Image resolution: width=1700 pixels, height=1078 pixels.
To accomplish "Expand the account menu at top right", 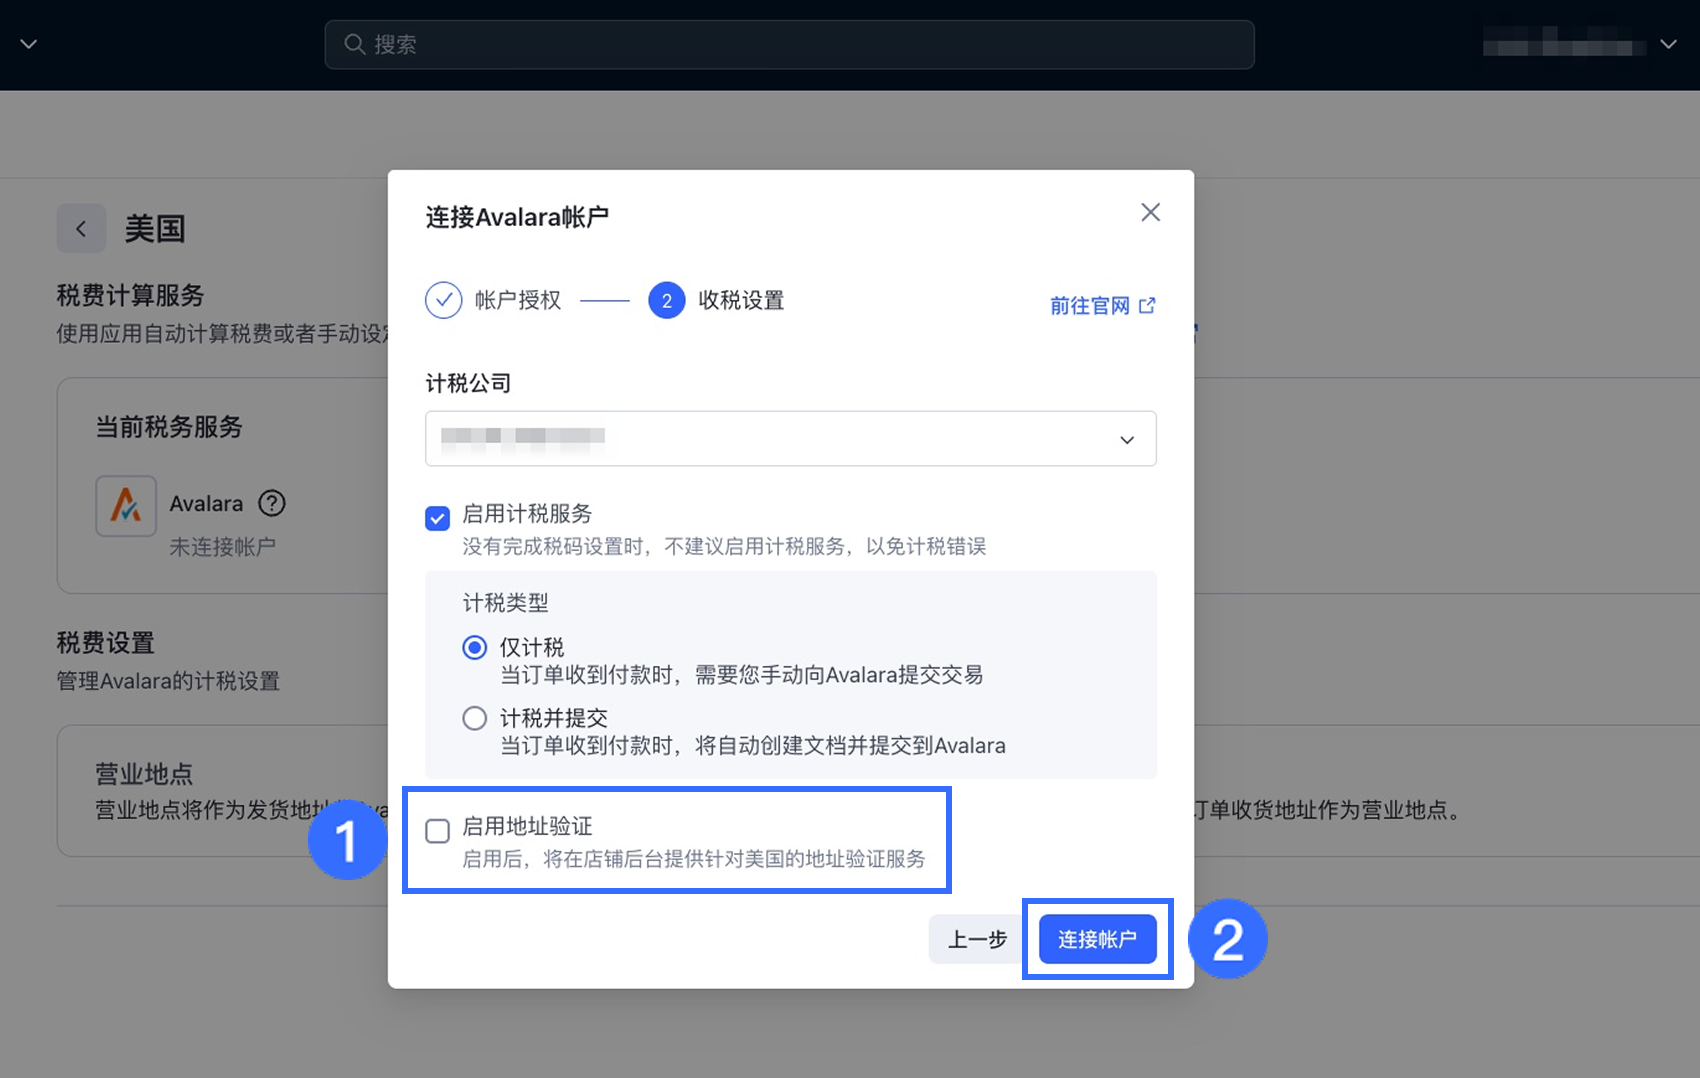I will (1668, 44).
